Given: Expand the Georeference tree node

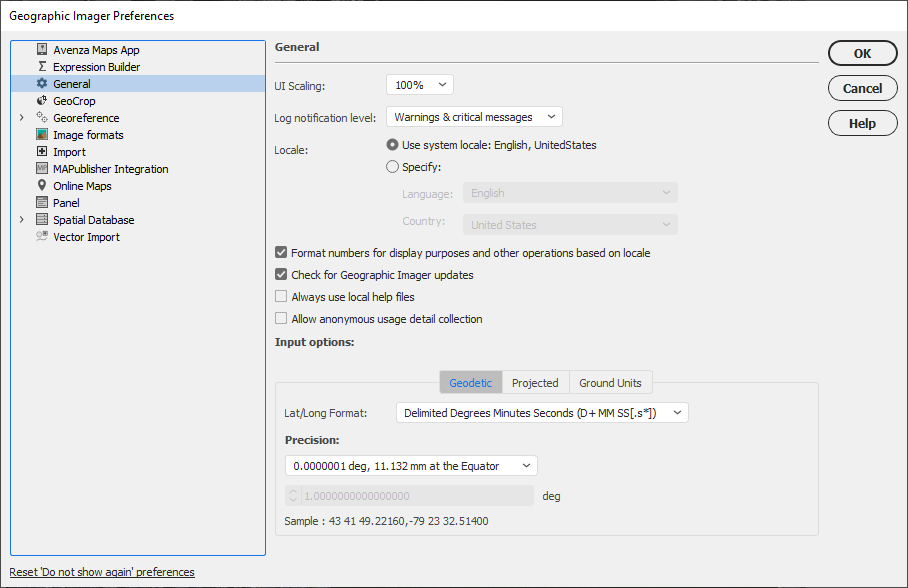Looking at the screenshot, I should coord(21,118).
